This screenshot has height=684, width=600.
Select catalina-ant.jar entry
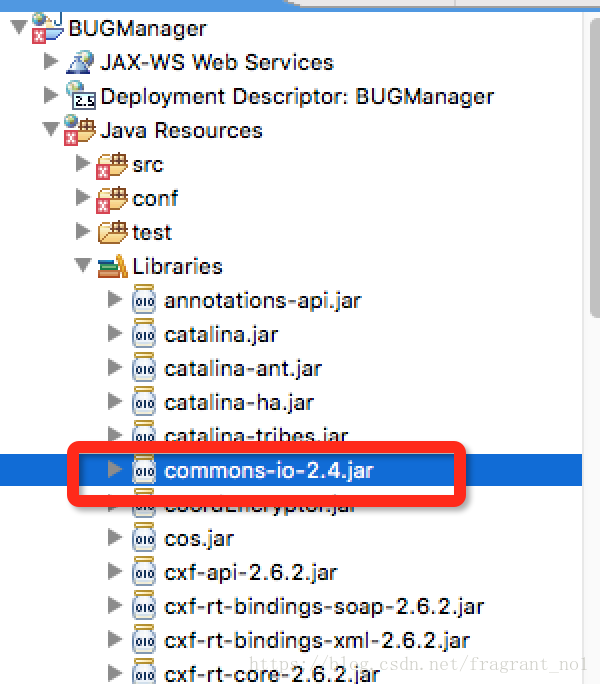tap(243, 369)
